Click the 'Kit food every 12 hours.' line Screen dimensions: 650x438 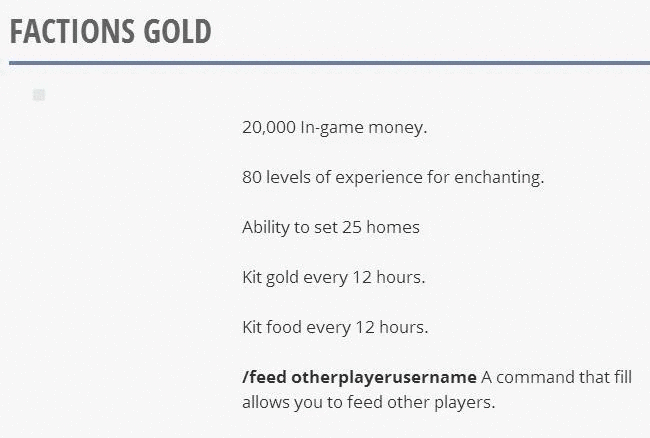335,327
